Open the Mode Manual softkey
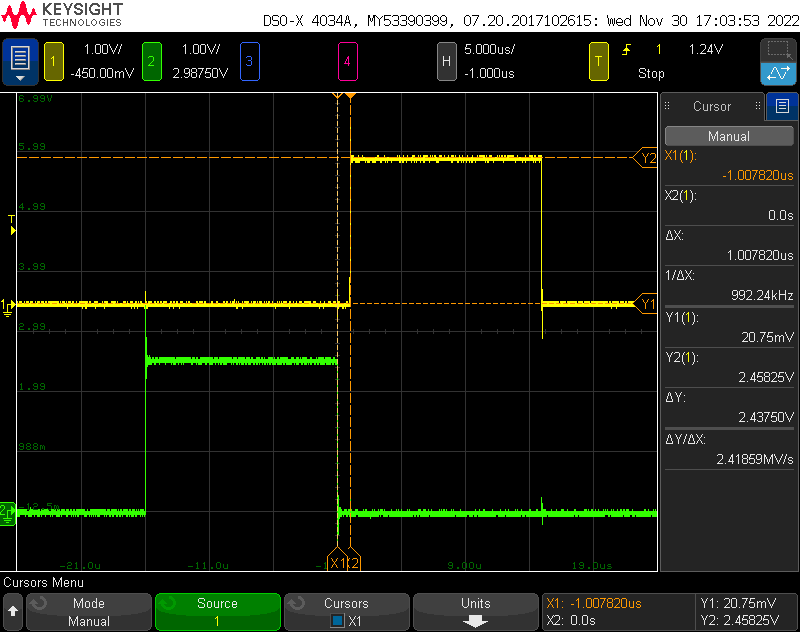This screenshot has width=800, height=632. click(x=88, y=612)
